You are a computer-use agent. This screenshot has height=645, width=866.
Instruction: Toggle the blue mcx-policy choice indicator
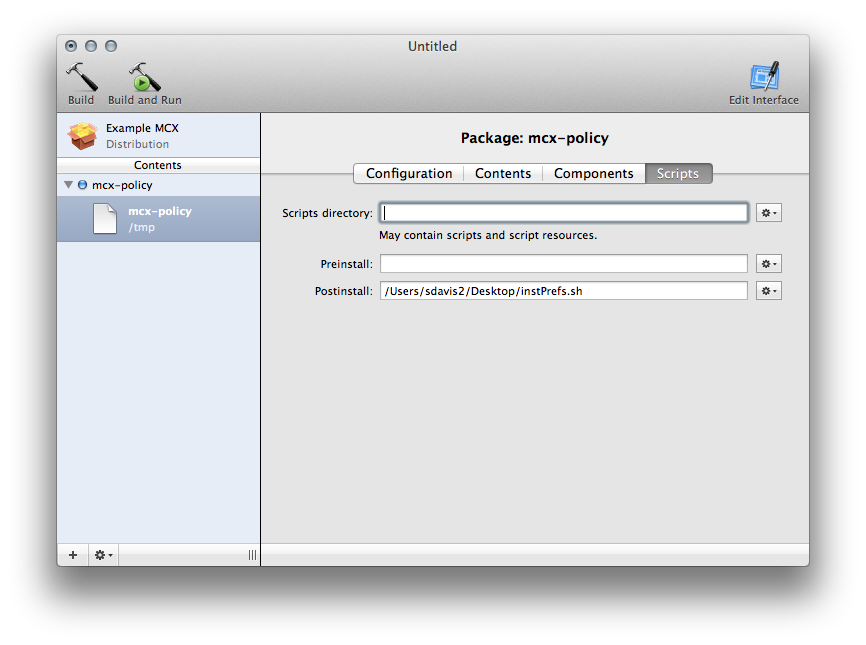82,184
